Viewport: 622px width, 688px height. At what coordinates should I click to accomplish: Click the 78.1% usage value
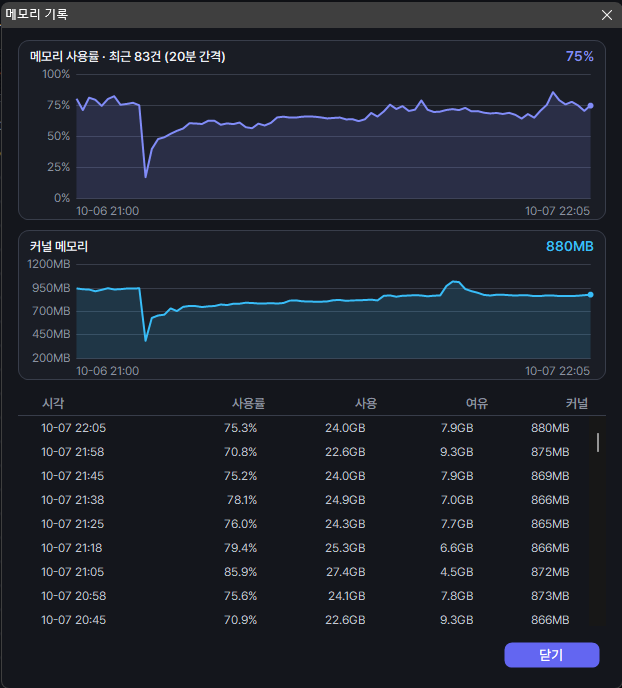(242, 500)
